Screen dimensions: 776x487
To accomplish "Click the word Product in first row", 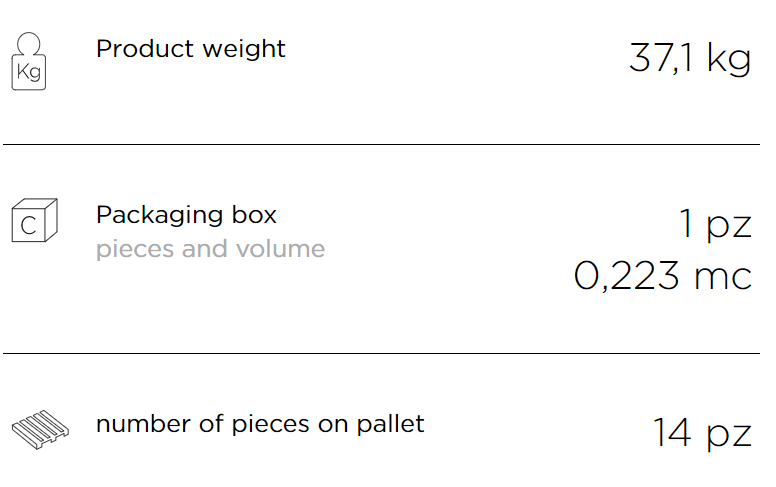I will 145,49.
